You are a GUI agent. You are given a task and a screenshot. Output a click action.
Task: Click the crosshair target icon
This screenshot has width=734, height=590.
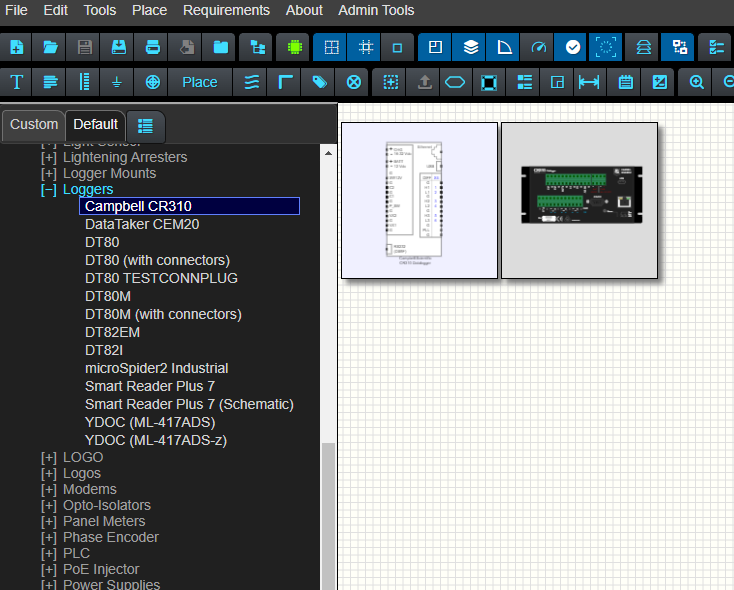tap(153, 82)
